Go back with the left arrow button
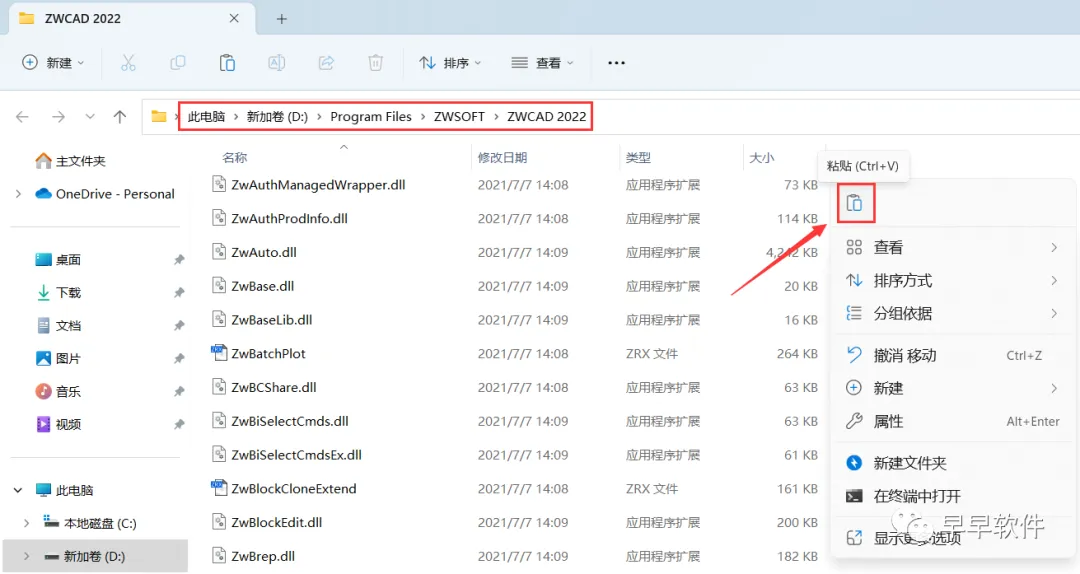1080x574 pixels. pyautogui.click(x=23, y=116)
